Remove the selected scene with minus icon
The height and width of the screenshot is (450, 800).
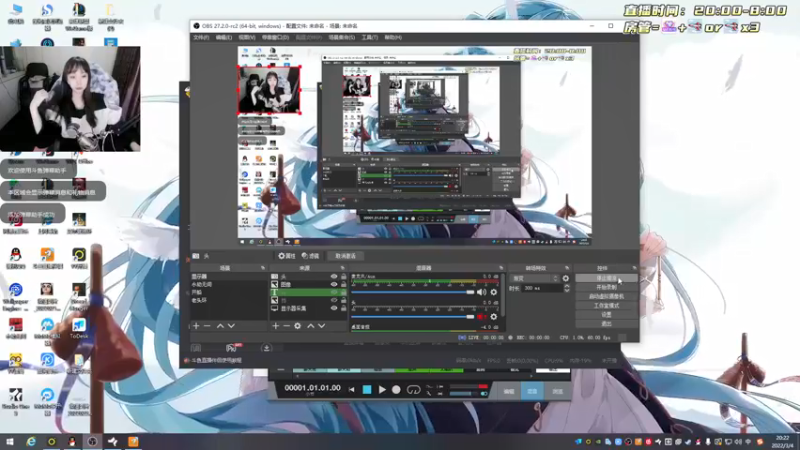207,326
